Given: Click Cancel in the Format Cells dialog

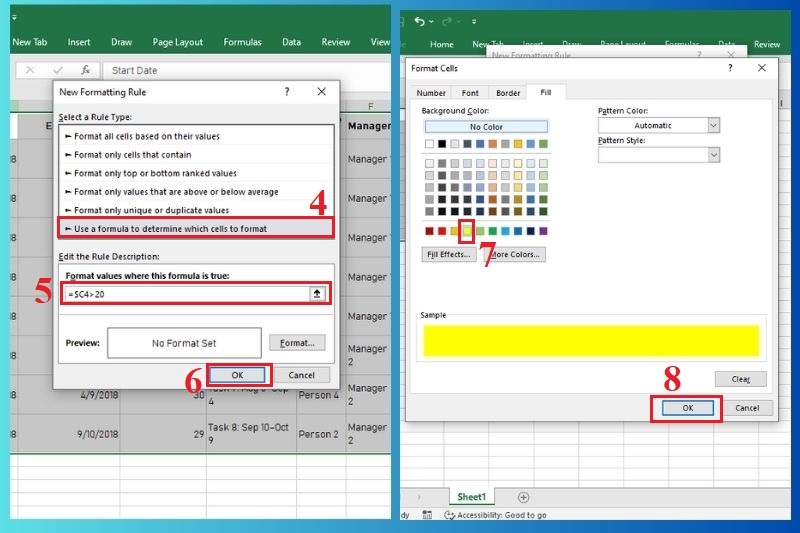Looking at the screenshot, I should pyautogui.click(x=747, y=408).
